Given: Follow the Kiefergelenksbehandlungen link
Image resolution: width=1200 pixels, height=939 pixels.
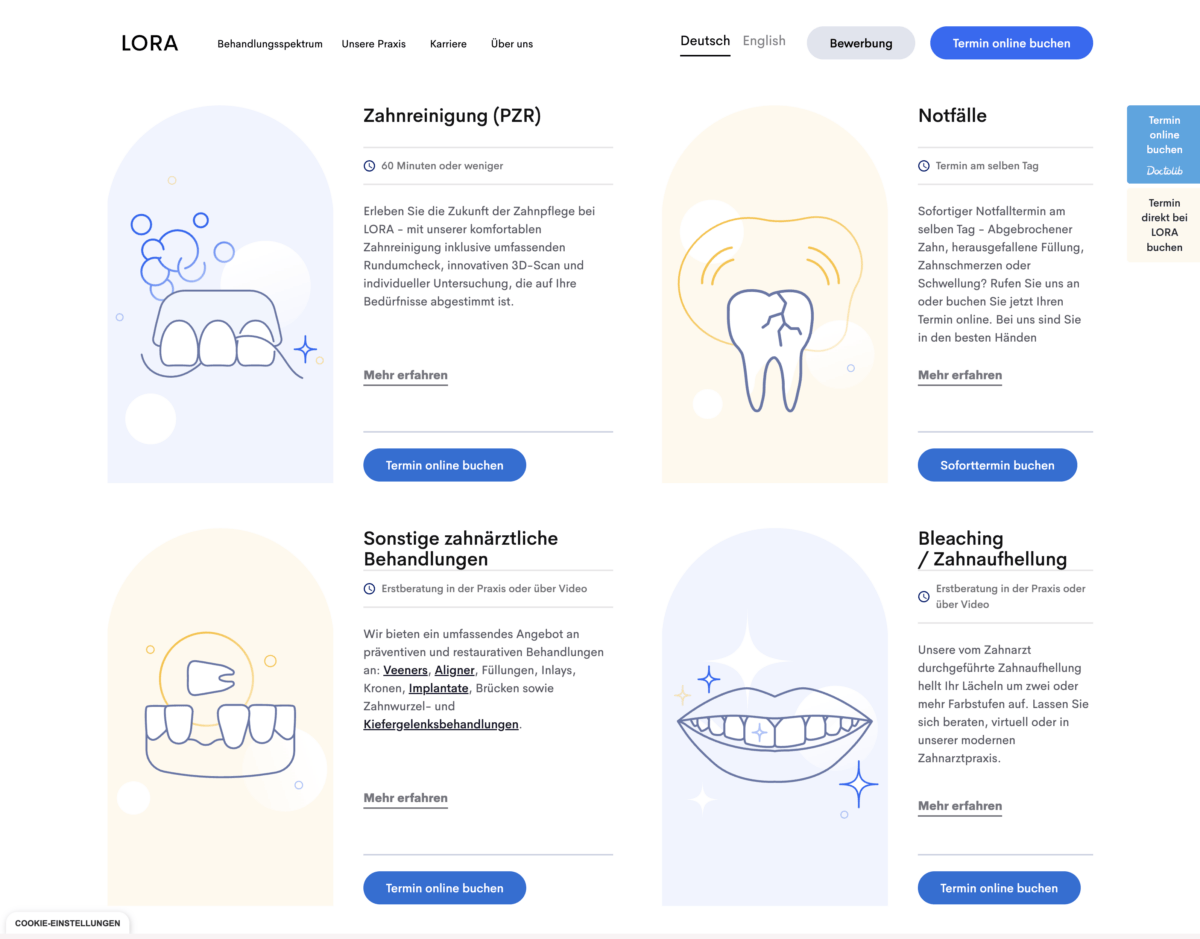Looking at the screenshot, I should [441, 724].
